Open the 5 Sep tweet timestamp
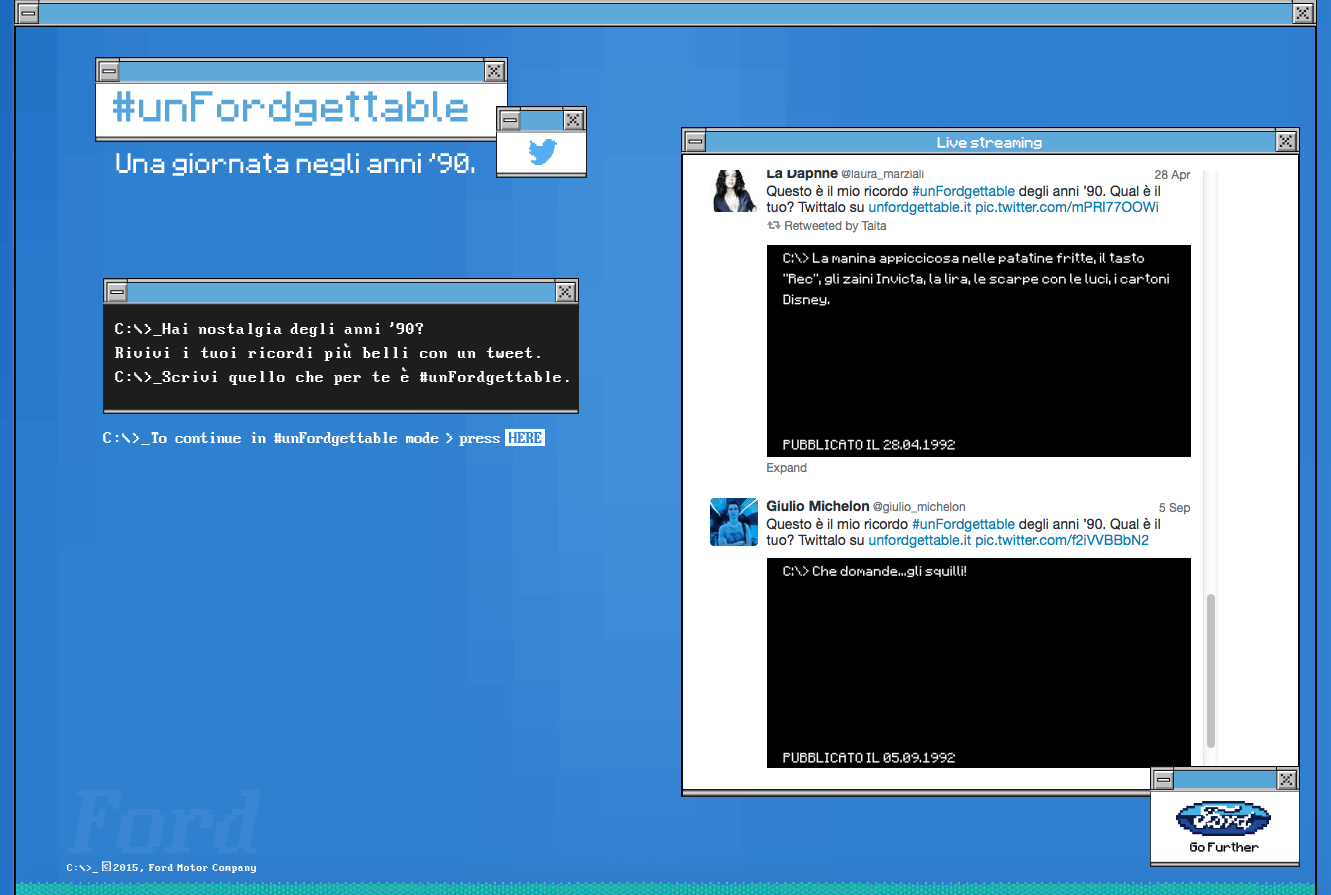The width and height of the screenshot is (1331, 895). click(x=1175, y=507)
